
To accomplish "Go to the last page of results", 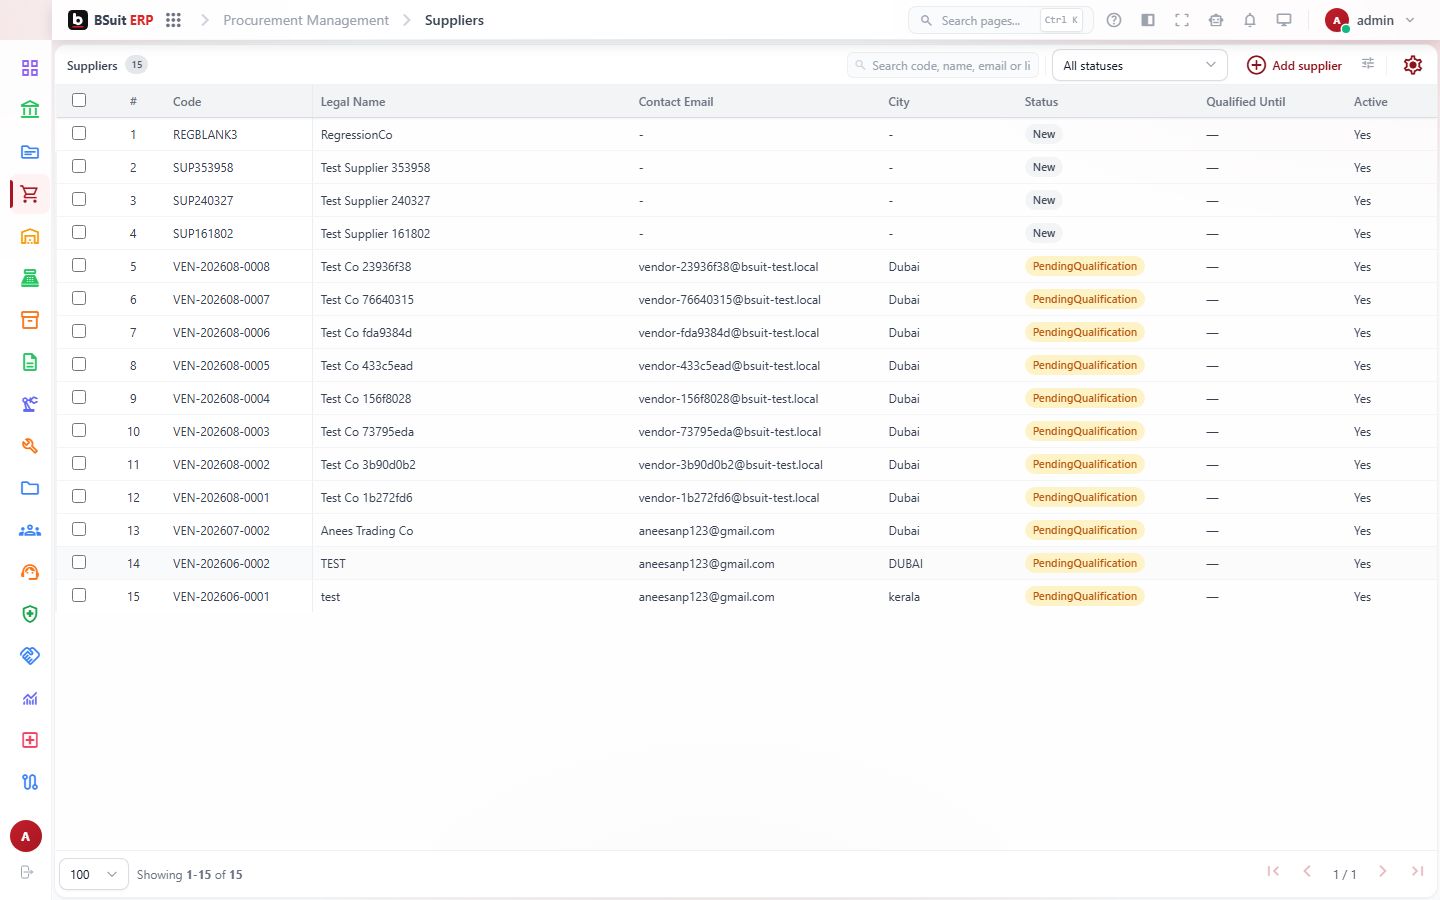I will click(x=1417, y=872).
